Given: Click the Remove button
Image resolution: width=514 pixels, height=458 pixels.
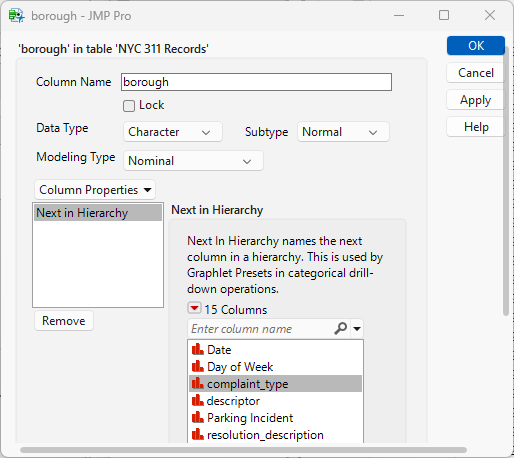Looking at the screenshot, I should (x=64, y=321).
